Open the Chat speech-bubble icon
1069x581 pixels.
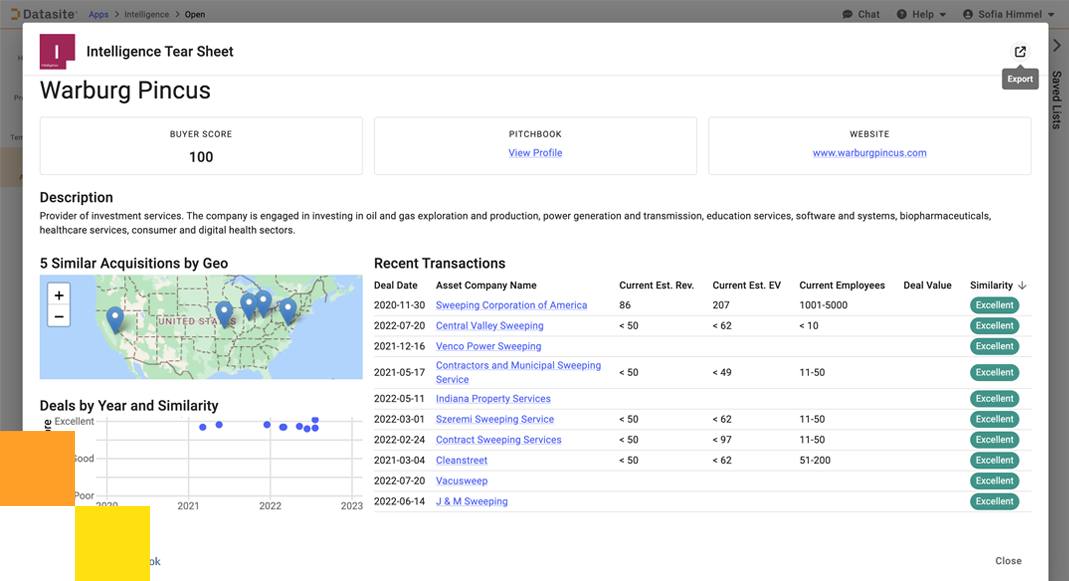click(847, 14)
